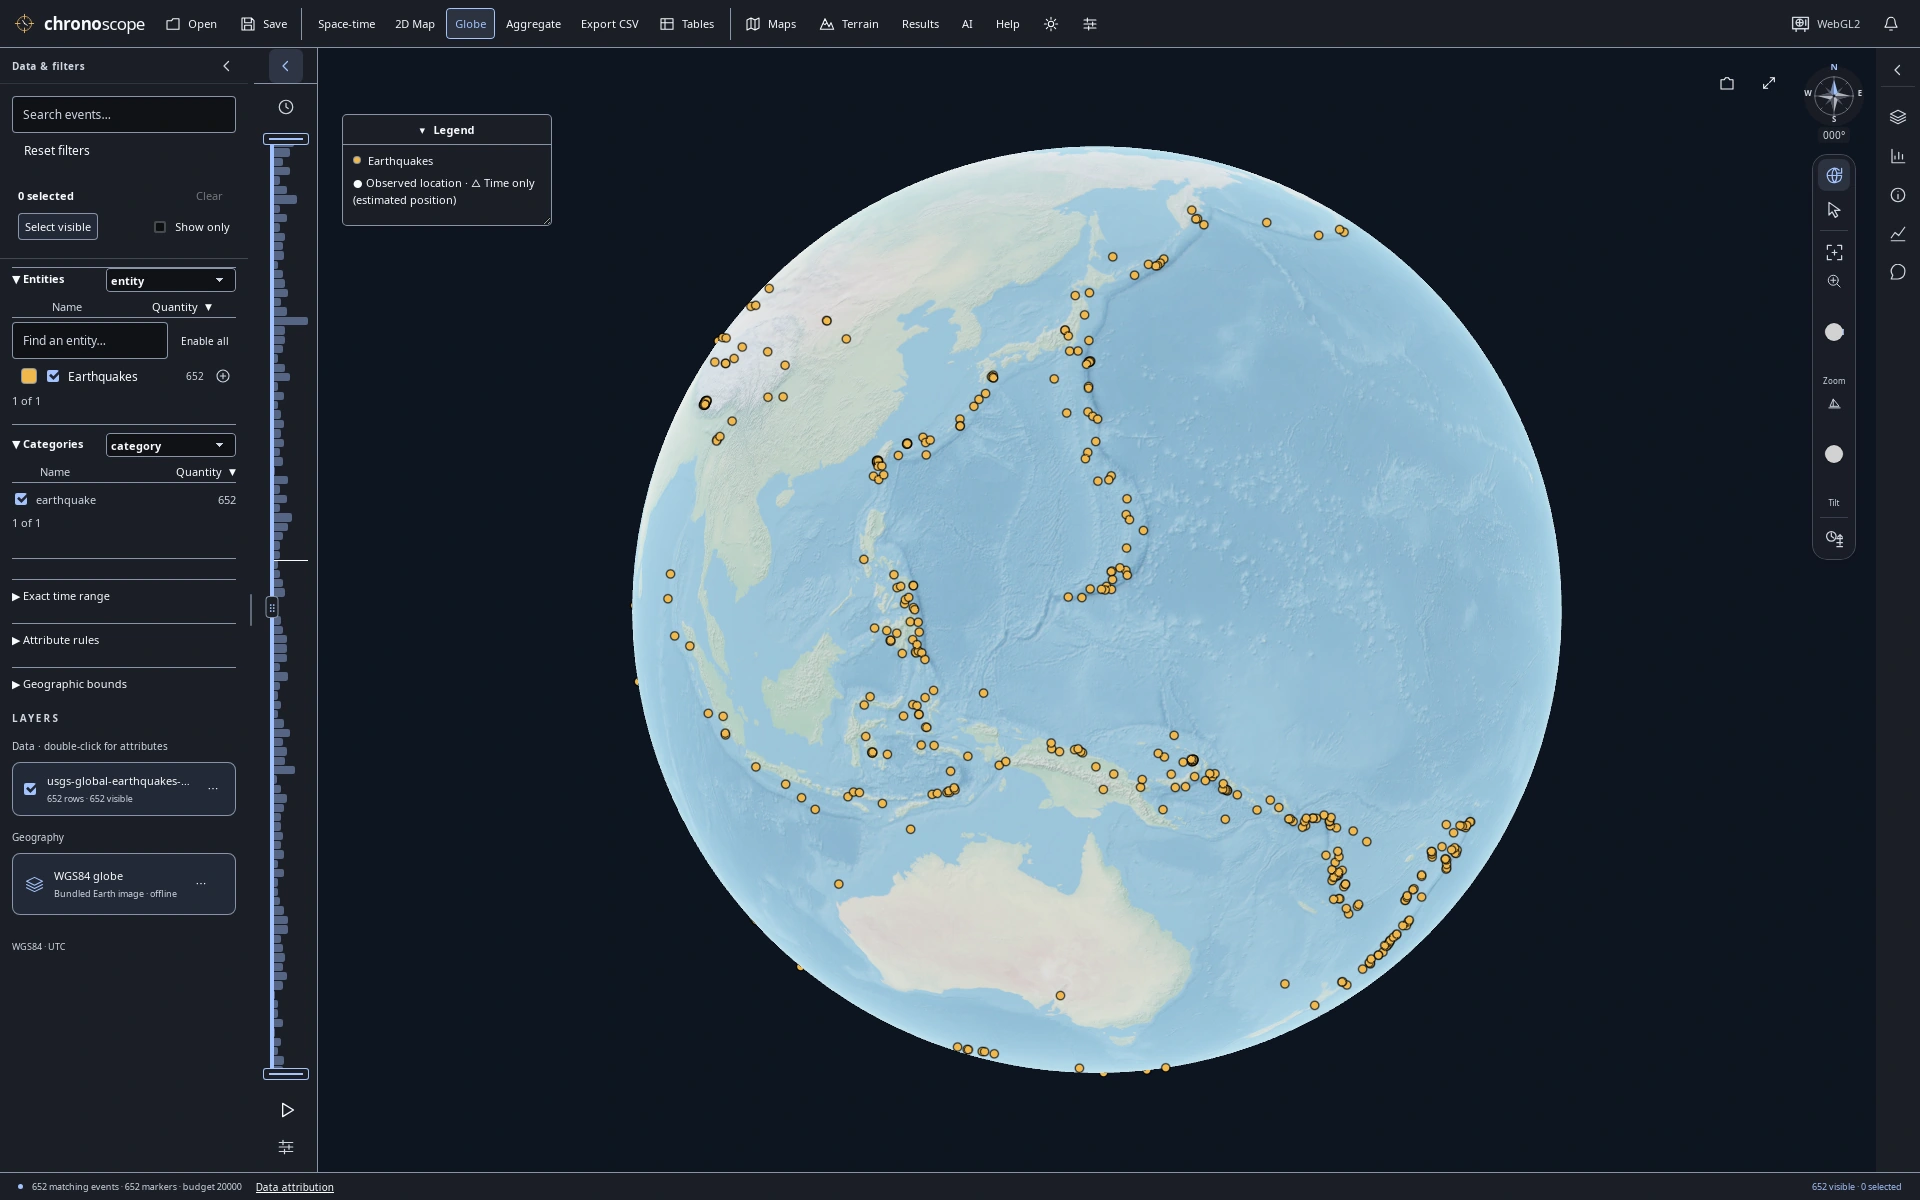Open the Help menu
This screenshot has height=1200, width=1920.
pos(1007,24)
